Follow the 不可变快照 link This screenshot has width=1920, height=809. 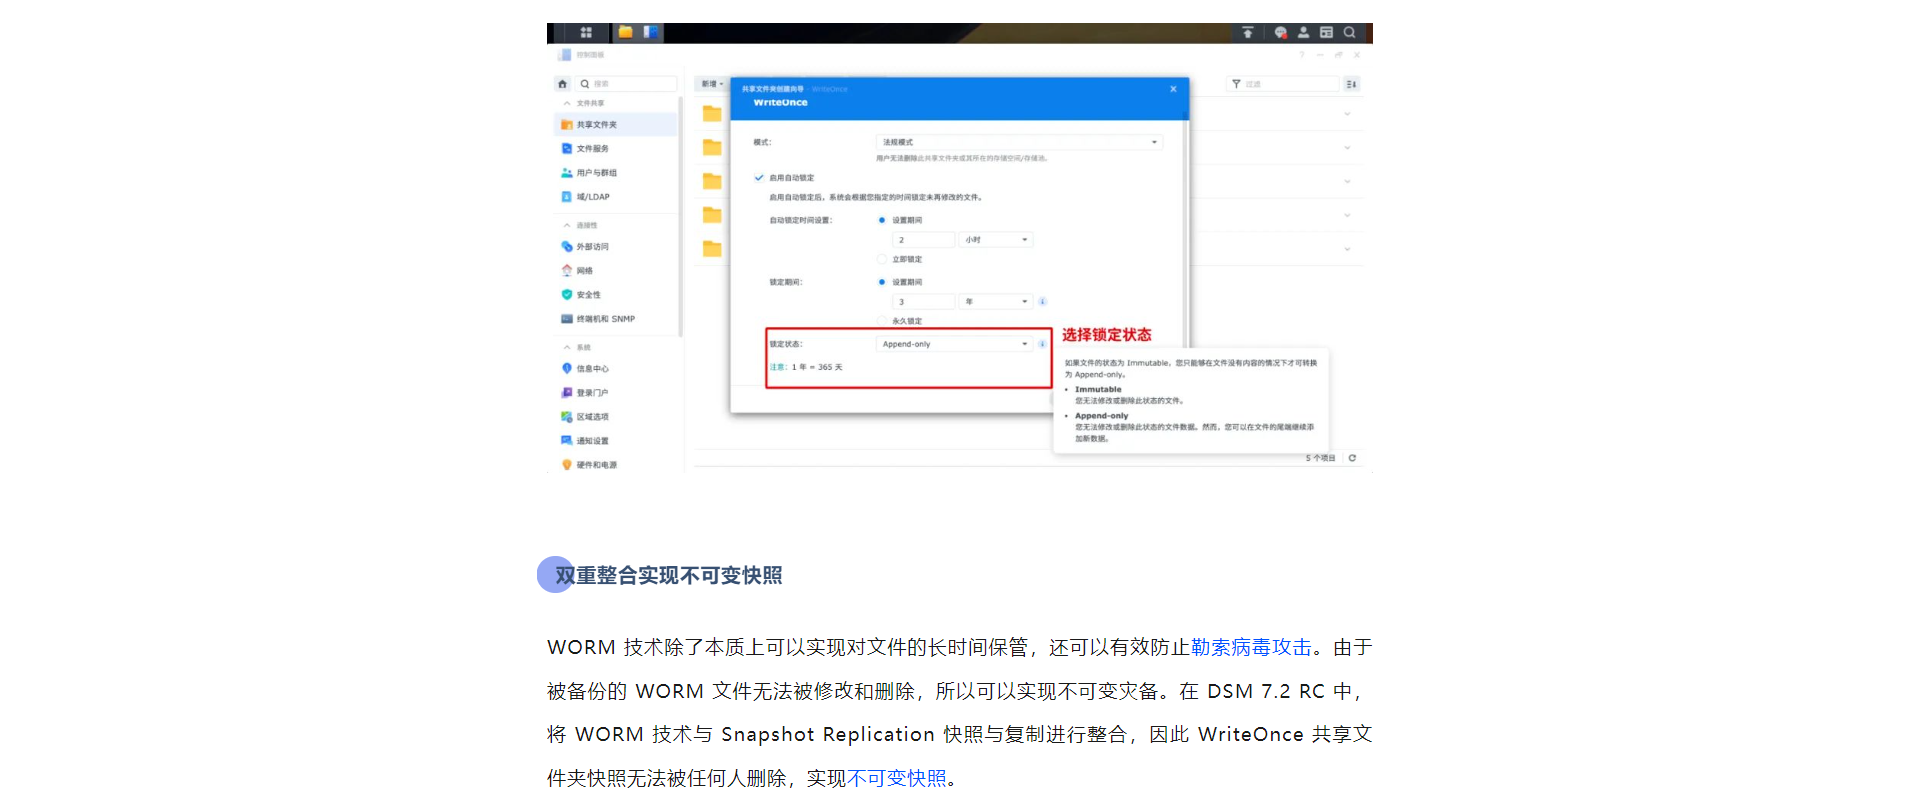pyautogui.click(x=897, y=779)
